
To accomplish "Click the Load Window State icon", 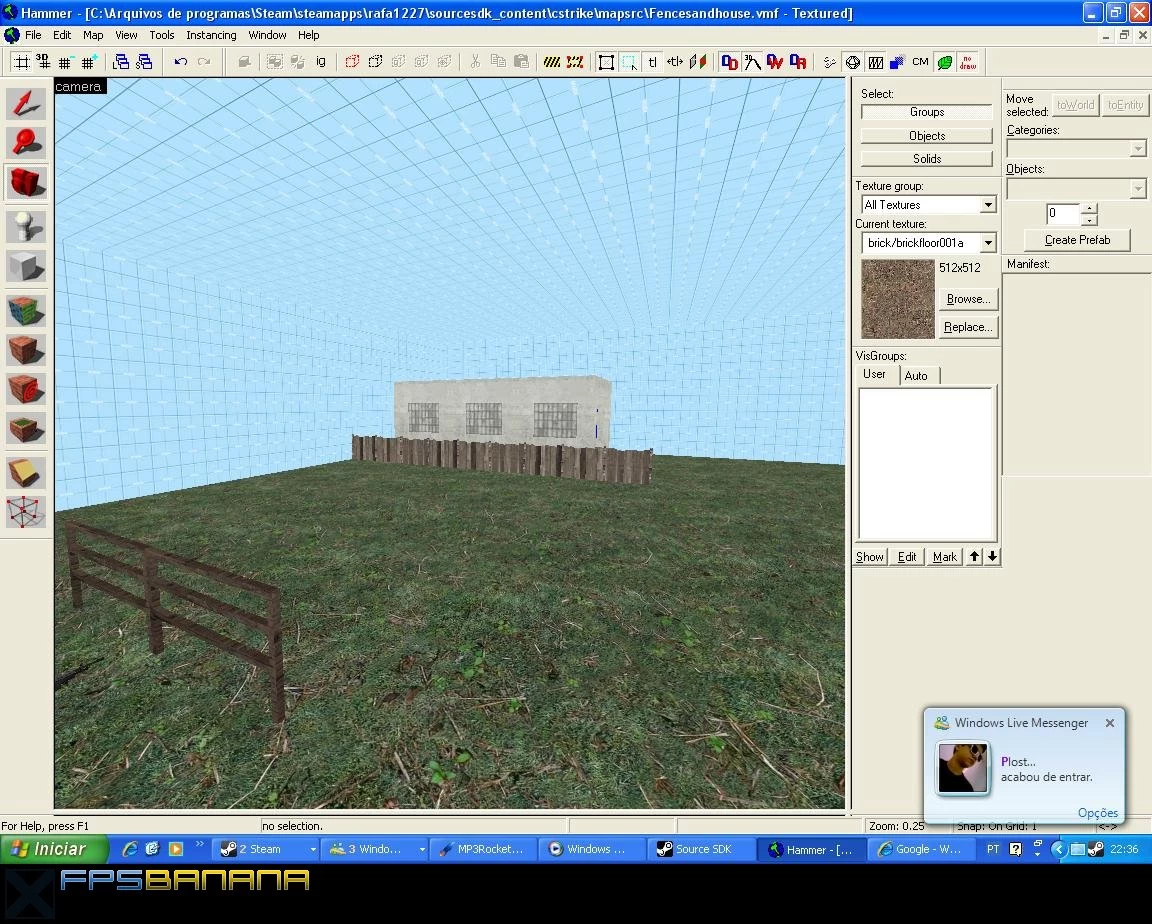I will 121,62.
